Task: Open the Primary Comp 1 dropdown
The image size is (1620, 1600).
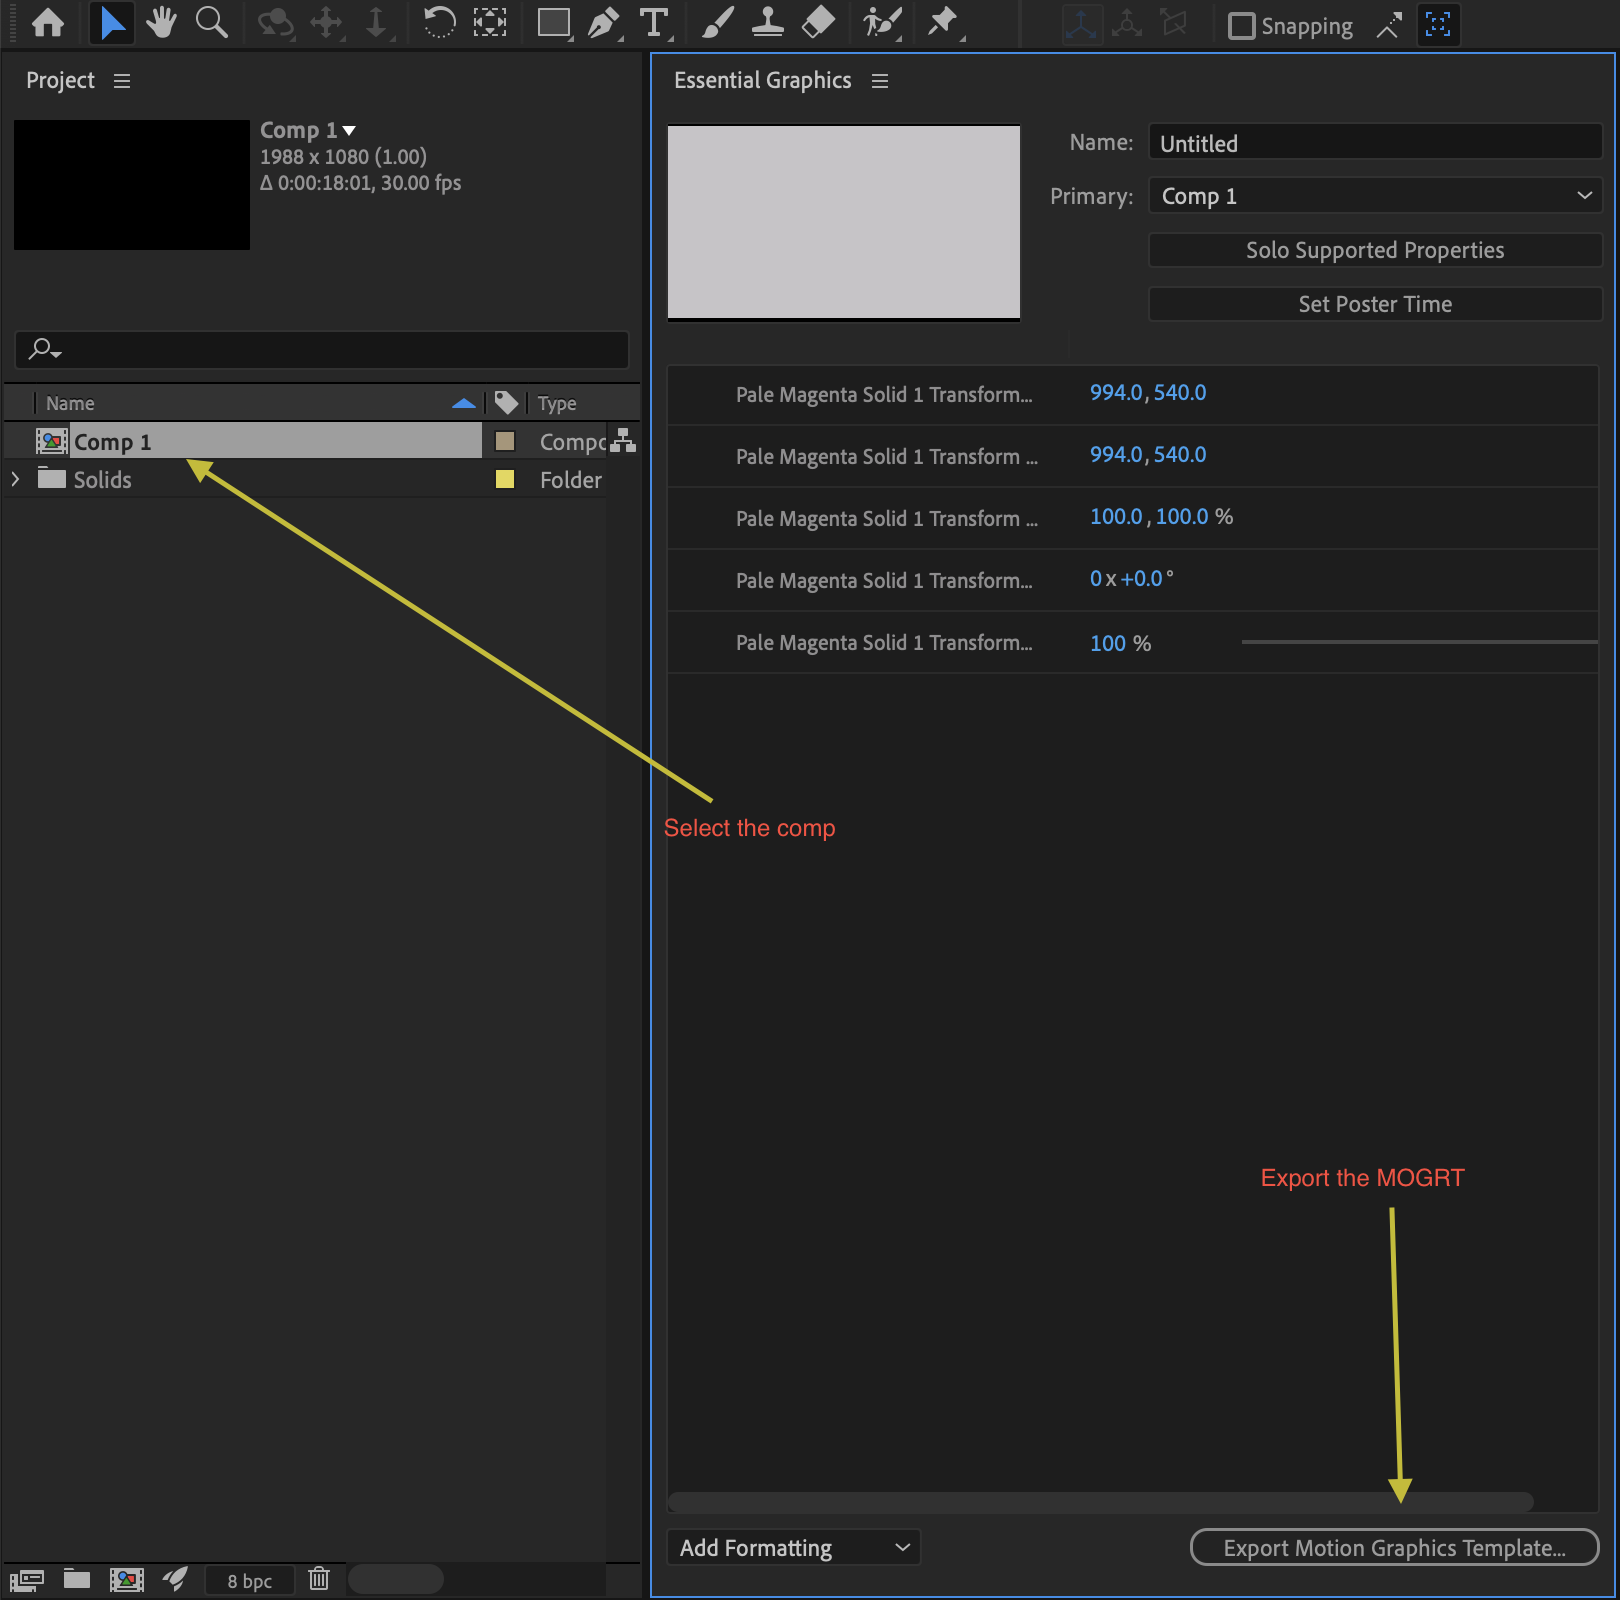Action: coord(1374,196)
